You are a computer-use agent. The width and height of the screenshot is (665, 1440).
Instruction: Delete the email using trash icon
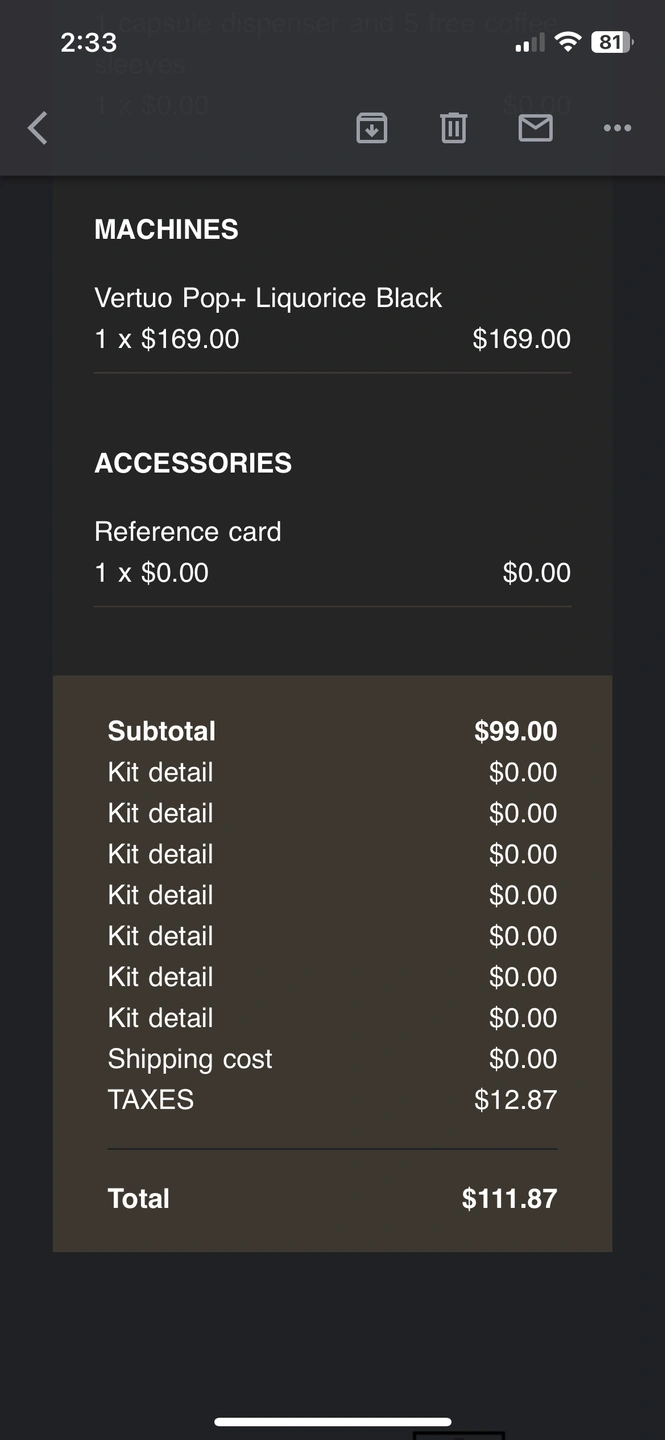[x=454, y=128]
